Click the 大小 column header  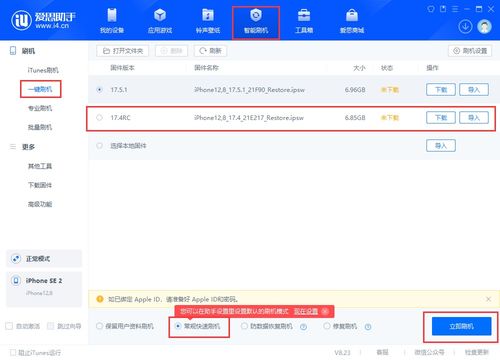pos(359,68)
